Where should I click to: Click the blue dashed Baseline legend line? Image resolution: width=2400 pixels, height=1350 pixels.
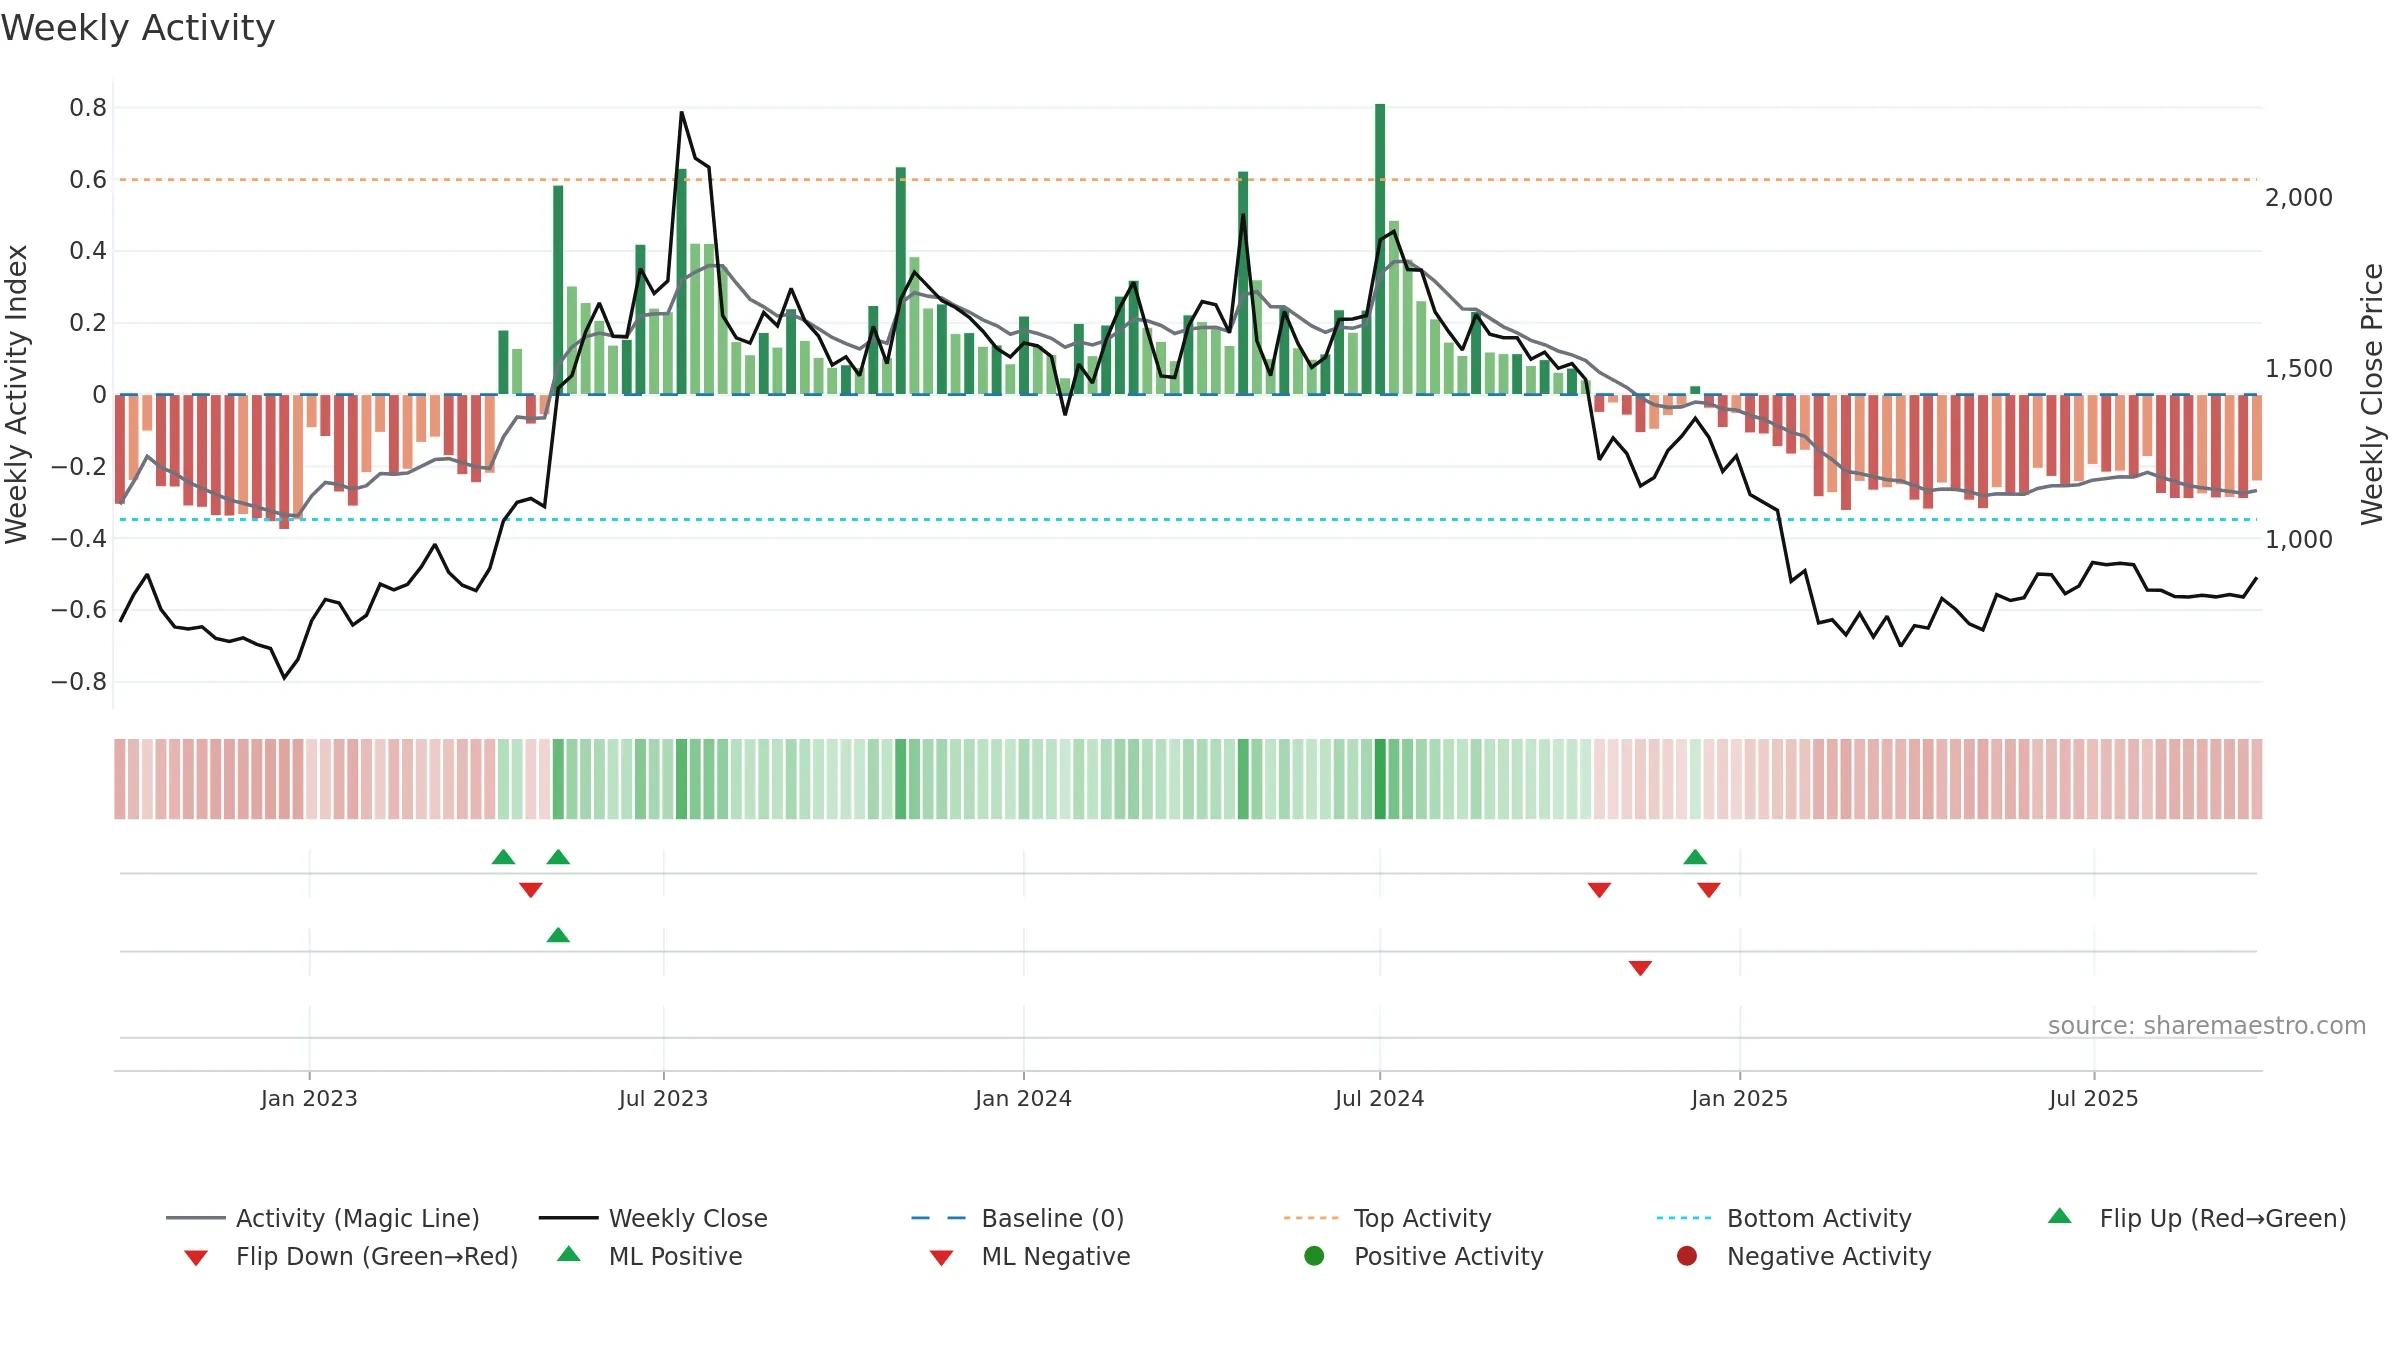(939, 1218)
